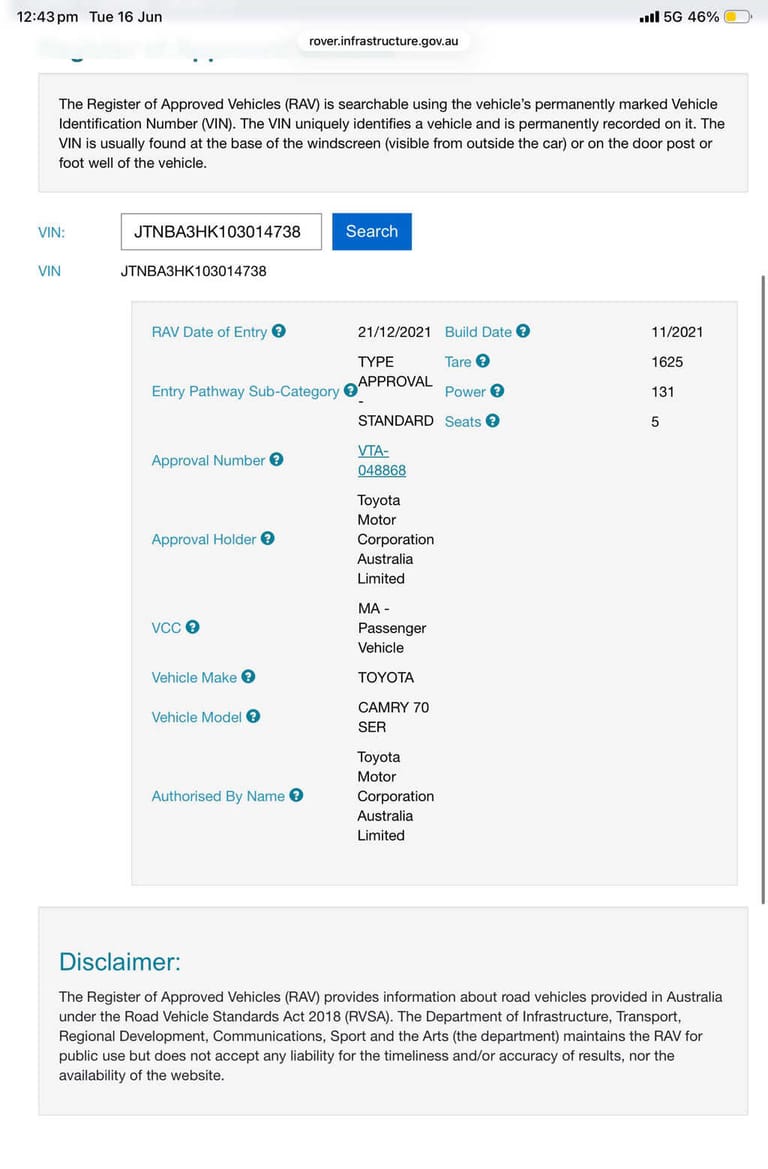
Task: Select the Entry Pathway Sub-Category label
Action: [245, 391]
